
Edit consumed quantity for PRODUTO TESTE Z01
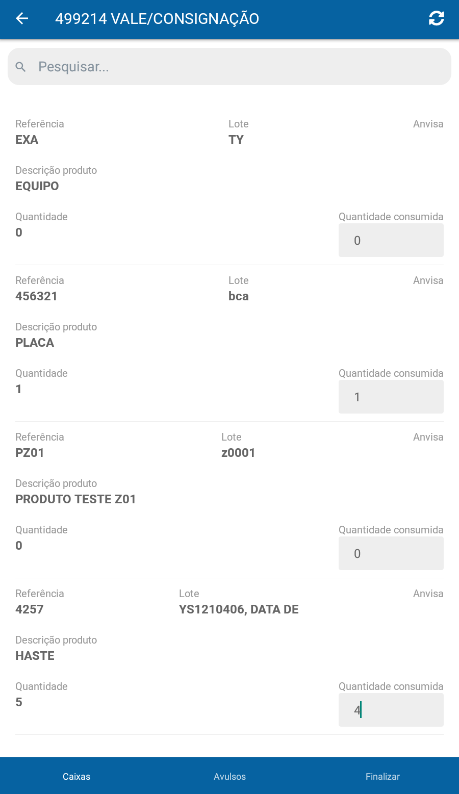coord(391,553)
